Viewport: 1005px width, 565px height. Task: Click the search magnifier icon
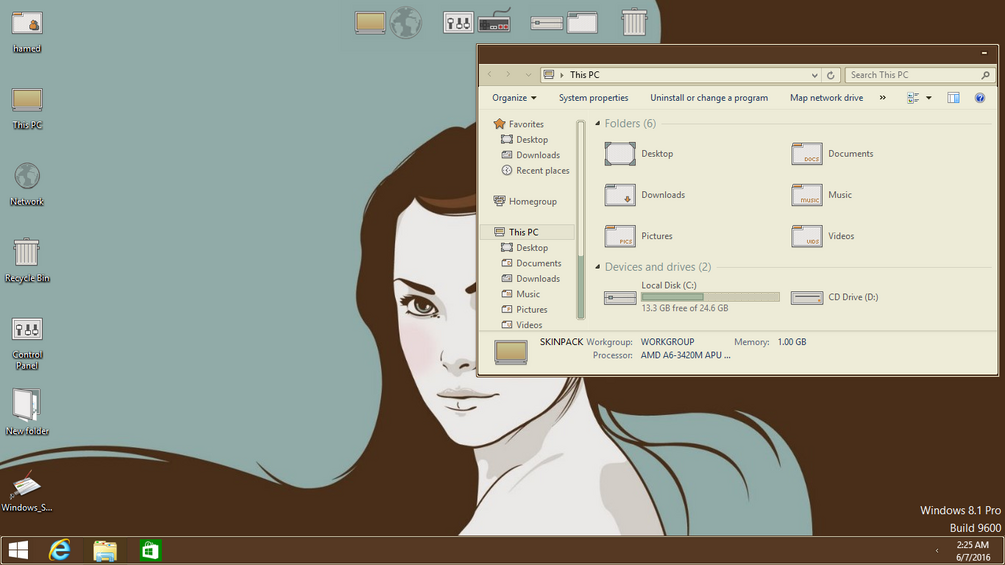986,75
